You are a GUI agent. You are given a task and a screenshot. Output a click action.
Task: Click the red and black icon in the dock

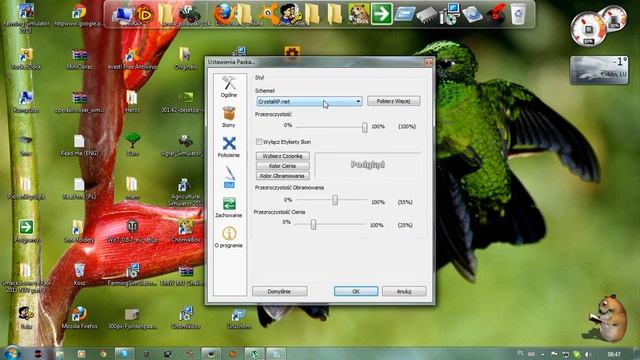tap(496, 14)
